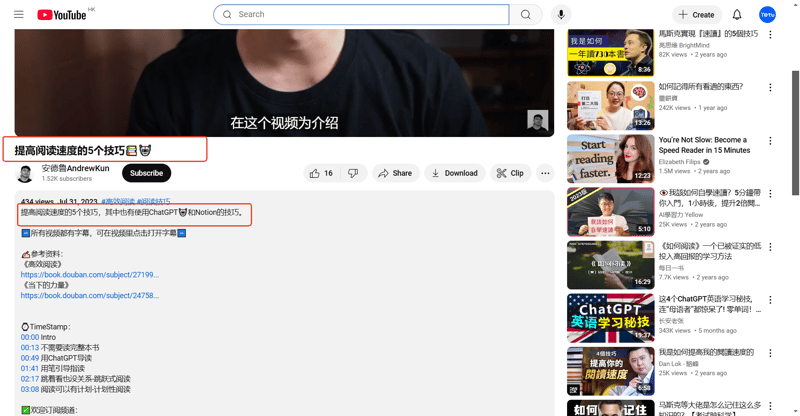Screen dimensions: 800x416
Task: Jump to timestamp 00:13
Action: (30, 348)
